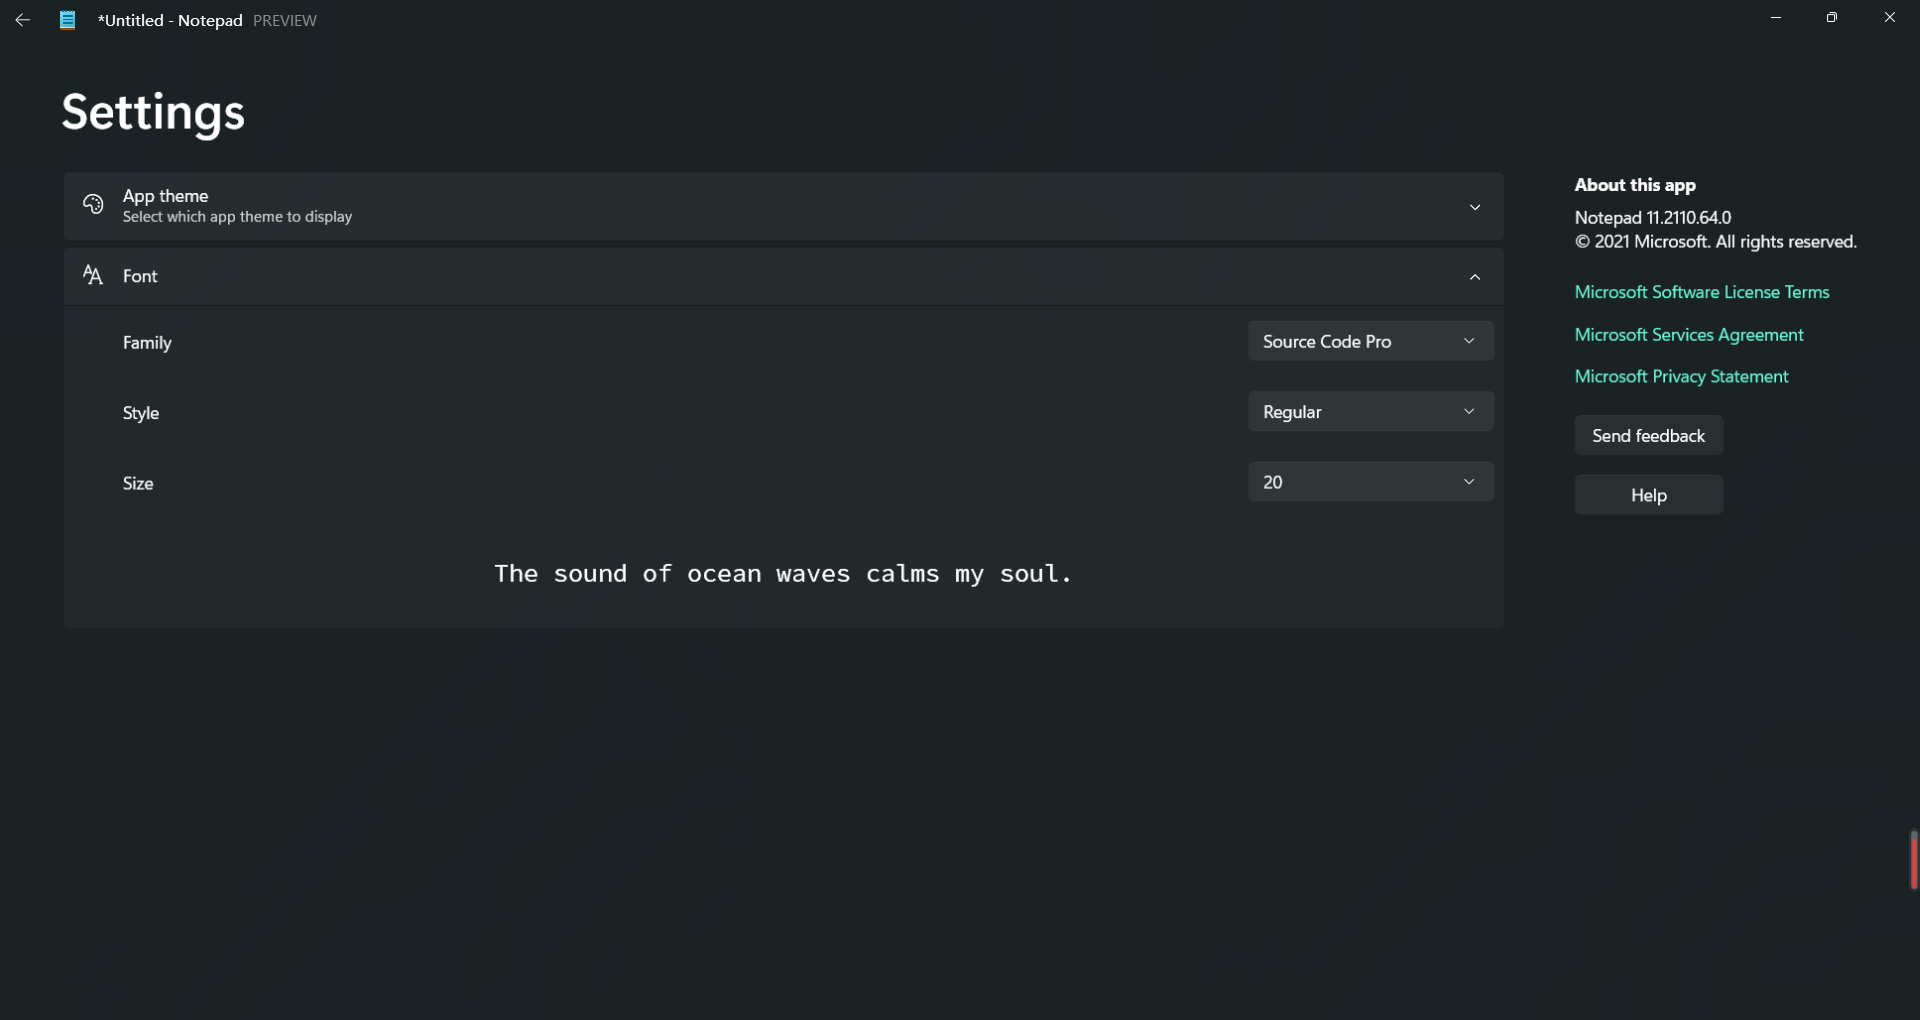
Task: Click the vertical scrollbar thumb
Action: point(1913,860)
